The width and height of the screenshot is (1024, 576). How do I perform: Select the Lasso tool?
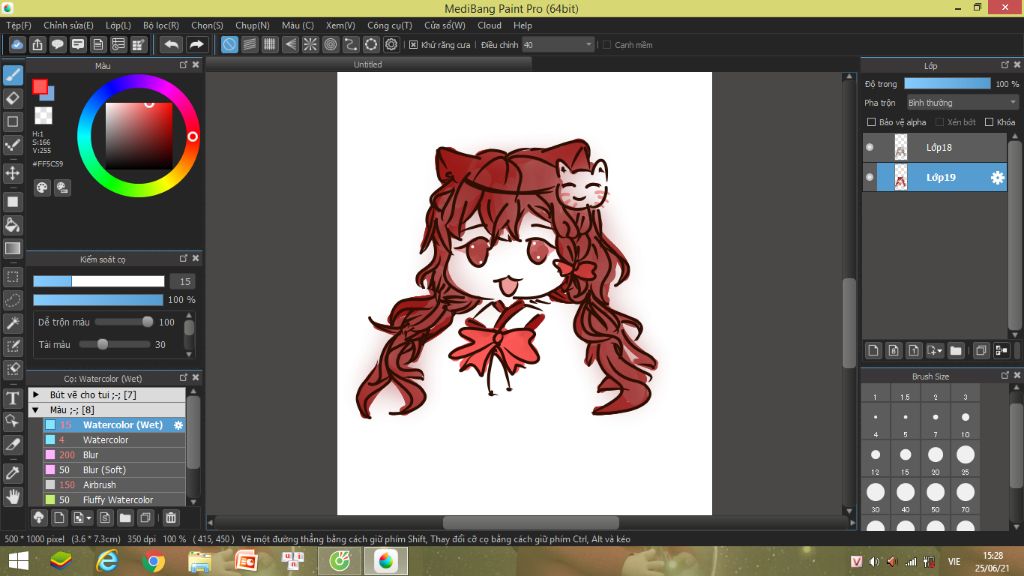point(12,300)
